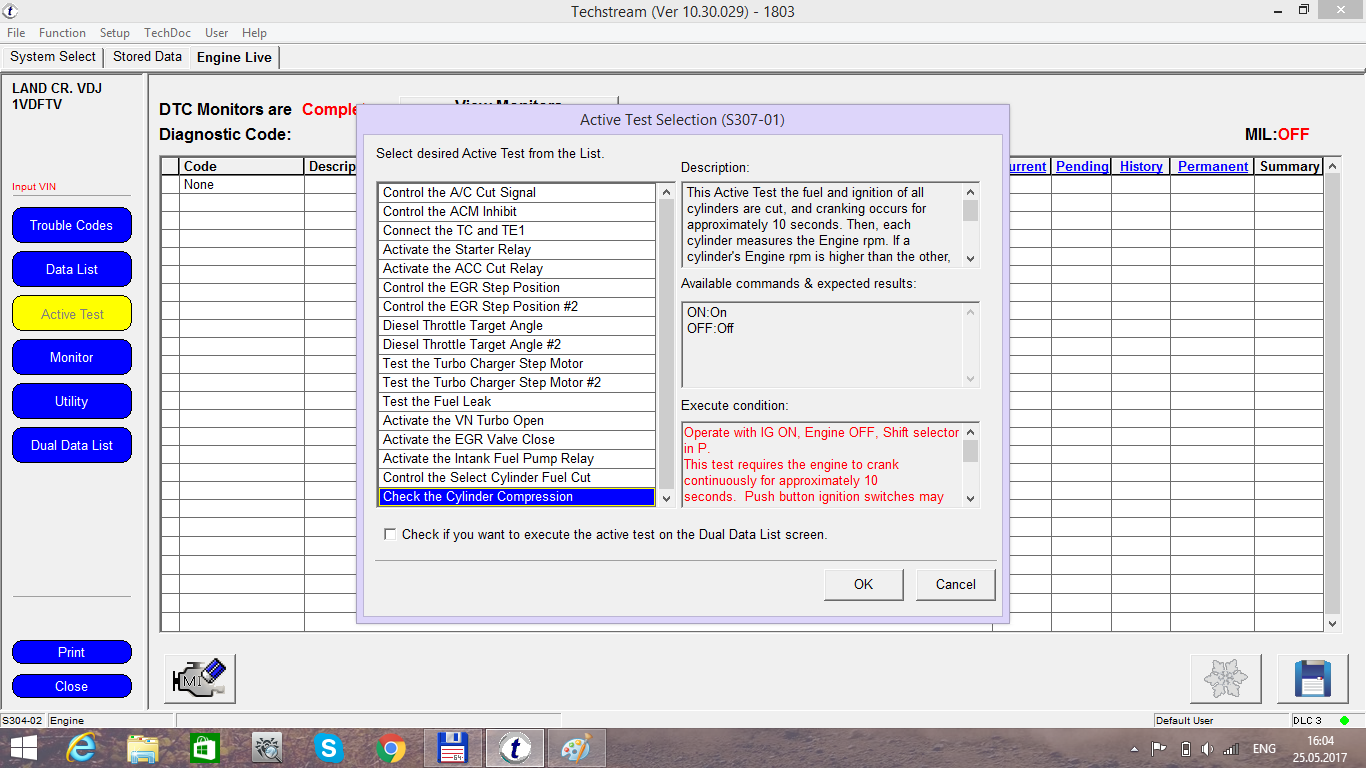Image resolution: width=1366 pixels, height=768 pixels.
Task: Switch to the Stored Data tab
Action: coord(147,57)
